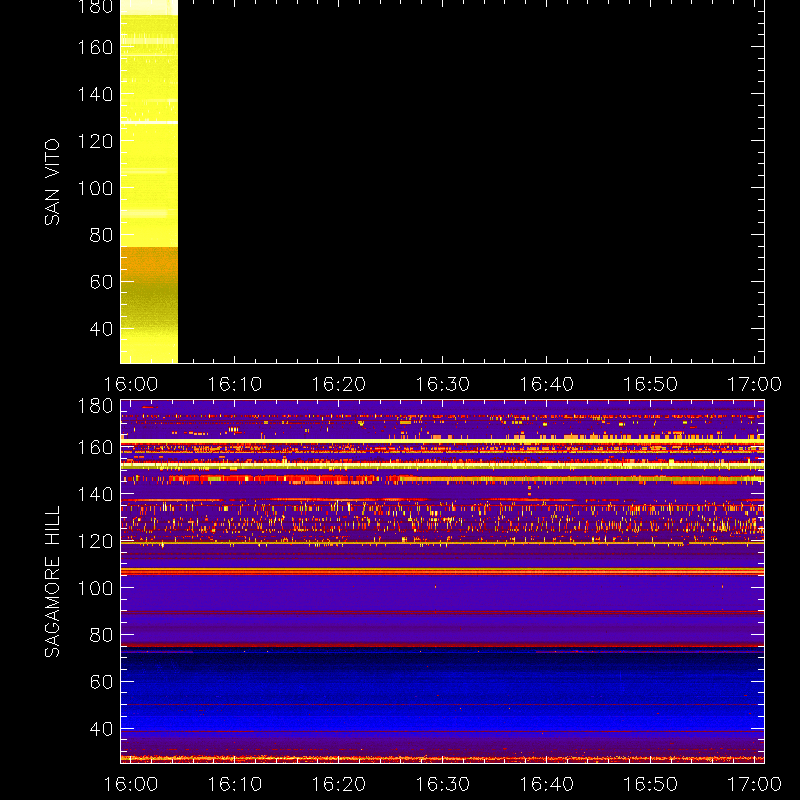Image resolution: width=800 pixels, height=800 pixels.
Task: Select the 160 tick label on SAN VITO plot
Action: coord(95,47)
